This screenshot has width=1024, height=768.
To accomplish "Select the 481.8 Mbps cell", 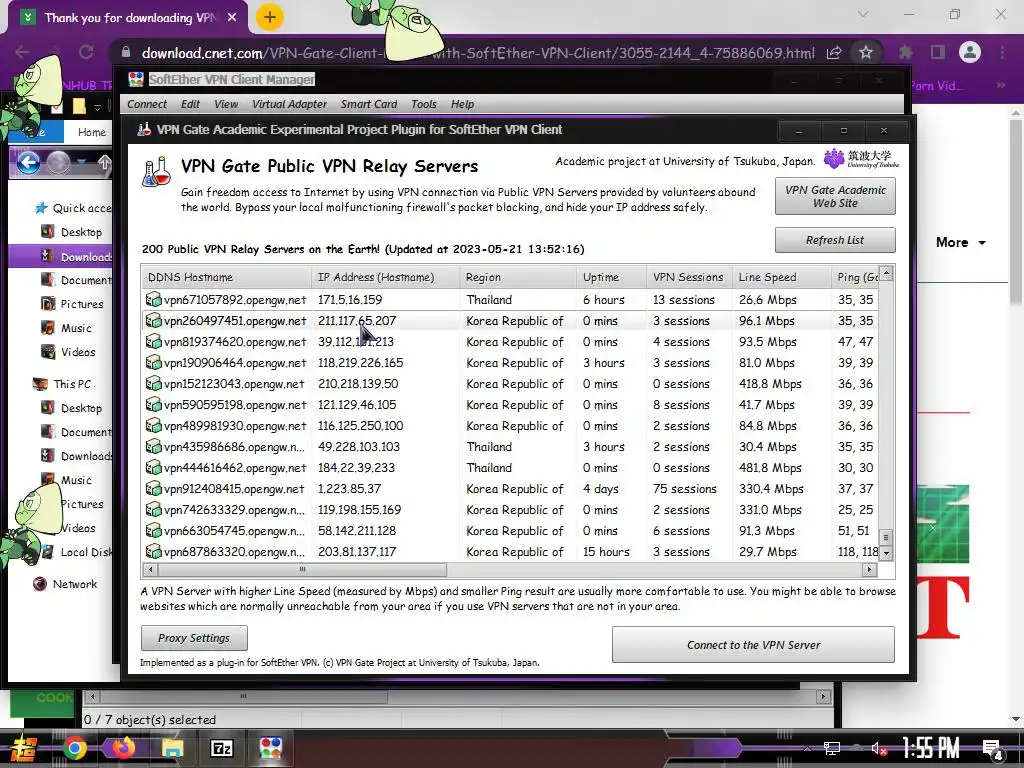I will click(770, 468).
